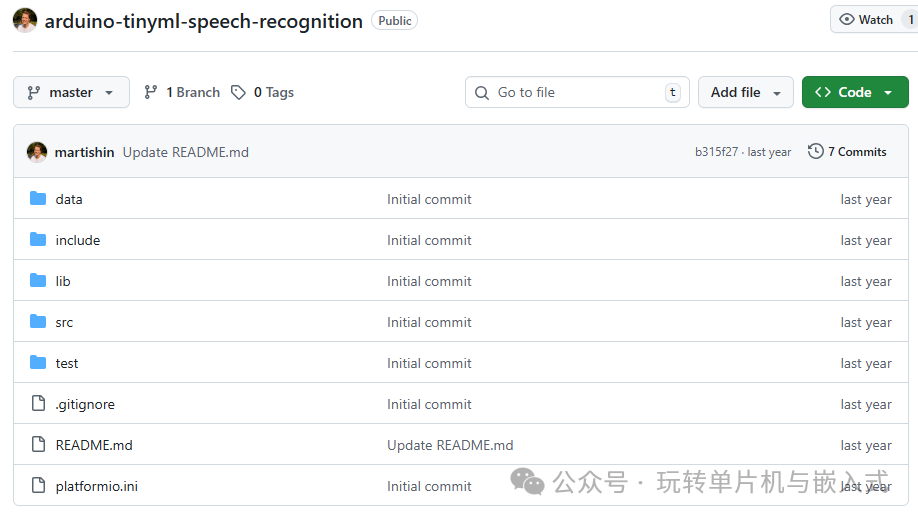Click the README.md file icon
918x519 pixels.
click(x=39, y=445)
